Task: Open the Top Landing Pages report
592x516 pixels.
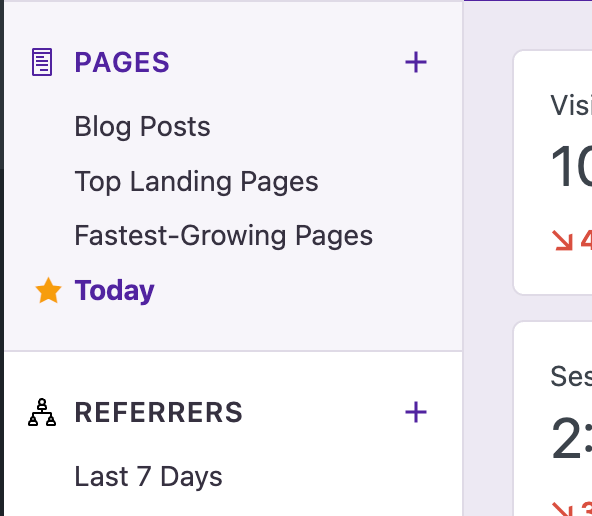Action: [196, 182]
